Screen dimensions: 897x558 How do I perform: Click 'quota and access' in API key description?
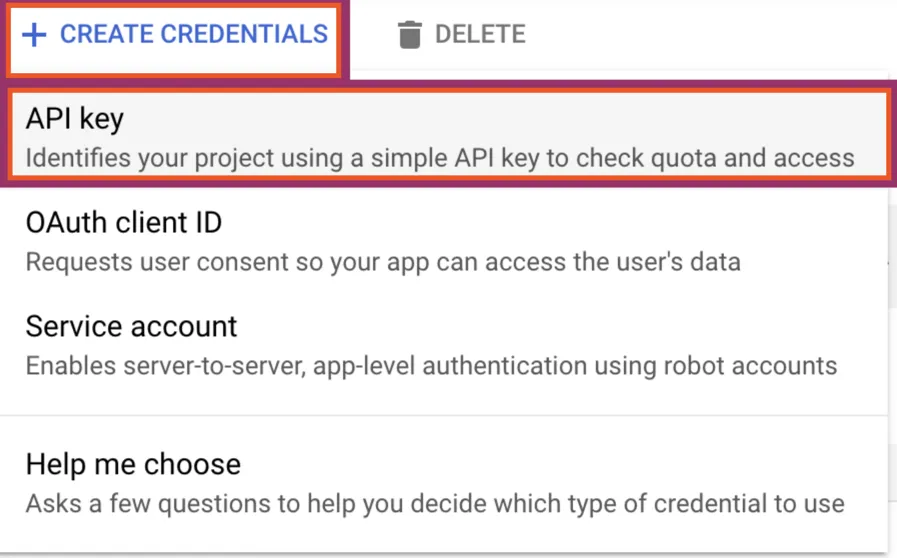tap(752, 159)
